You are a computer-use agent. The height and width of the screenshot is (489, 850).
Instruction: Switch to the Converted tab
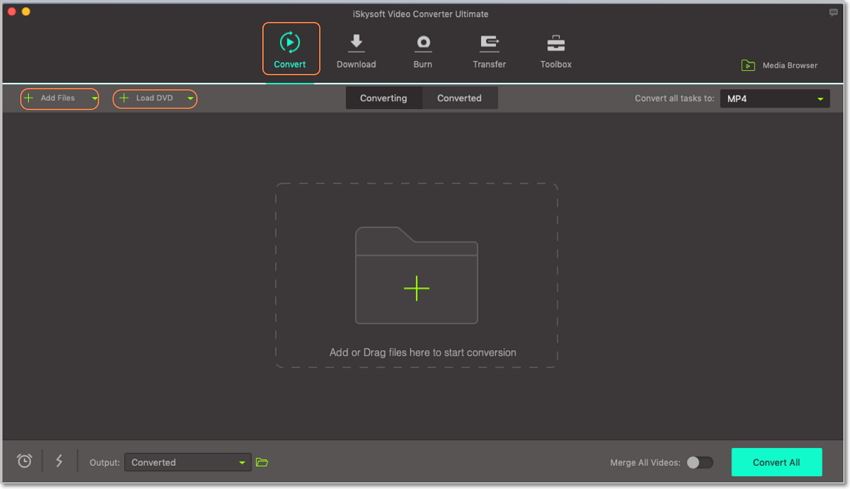click(459, 98)
